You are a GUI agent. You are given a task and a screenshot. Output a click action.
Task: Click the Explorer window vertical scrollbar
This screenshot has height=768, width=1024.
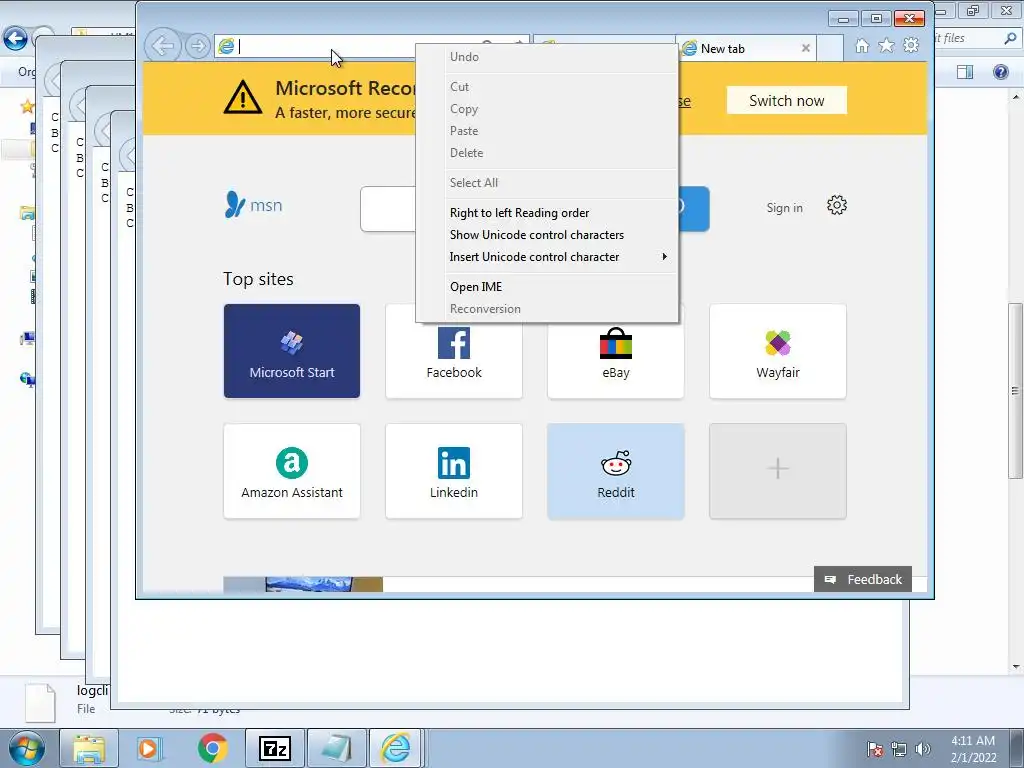[x=1016, y=391]
